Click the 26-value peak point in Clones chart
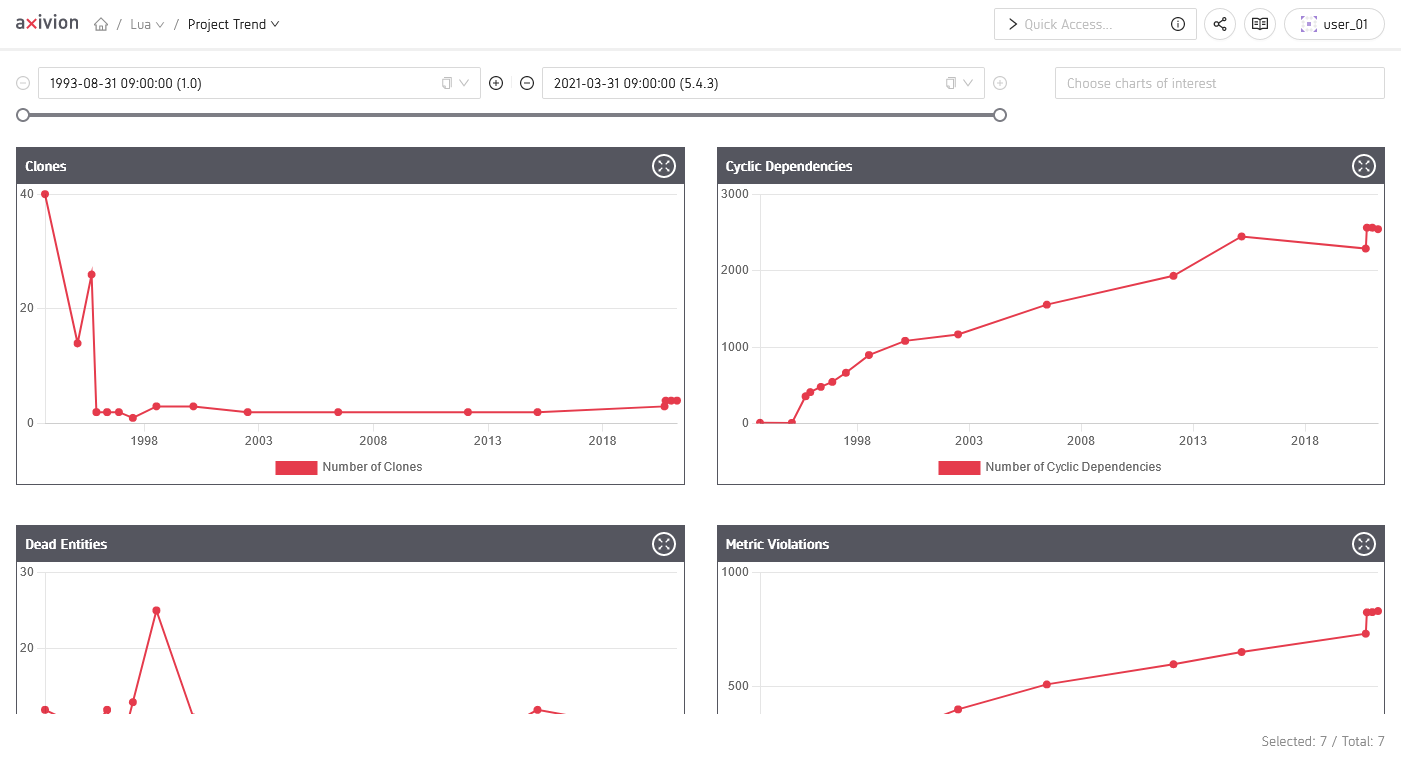 [x=91, y=274]
